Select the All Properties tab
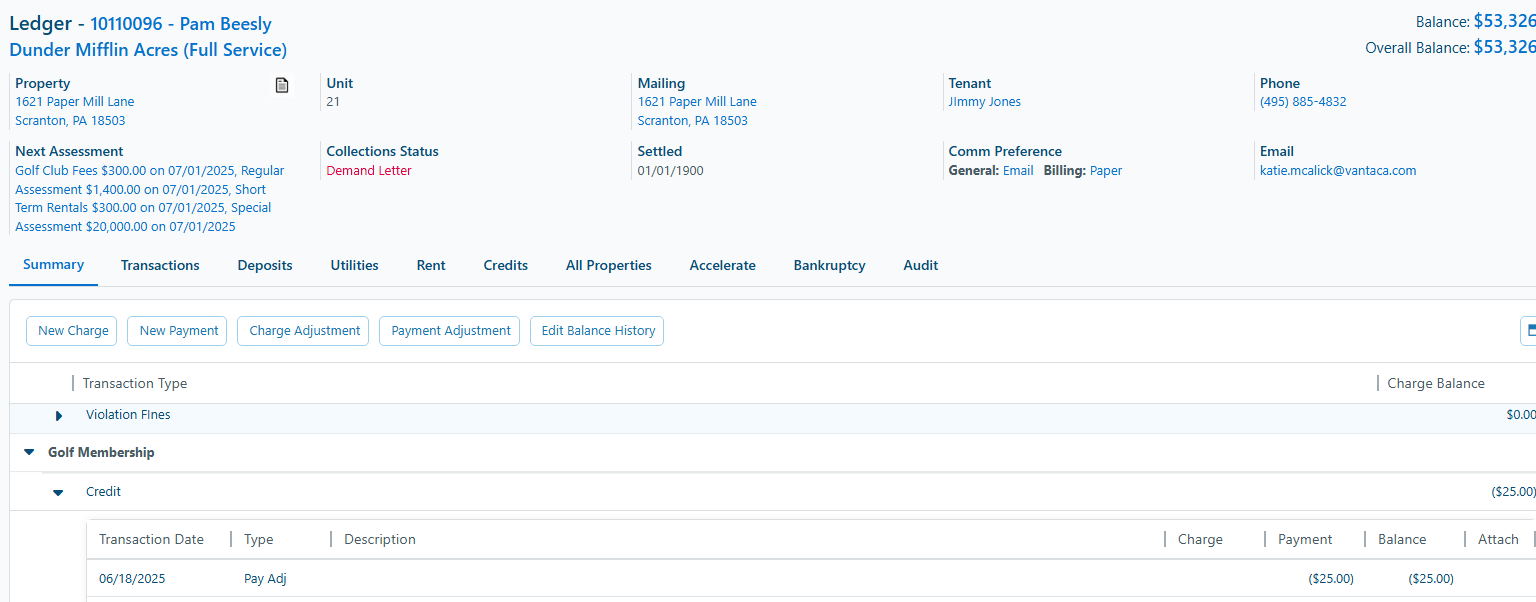Screen dimensions: 1536x602 coord(608,265)
